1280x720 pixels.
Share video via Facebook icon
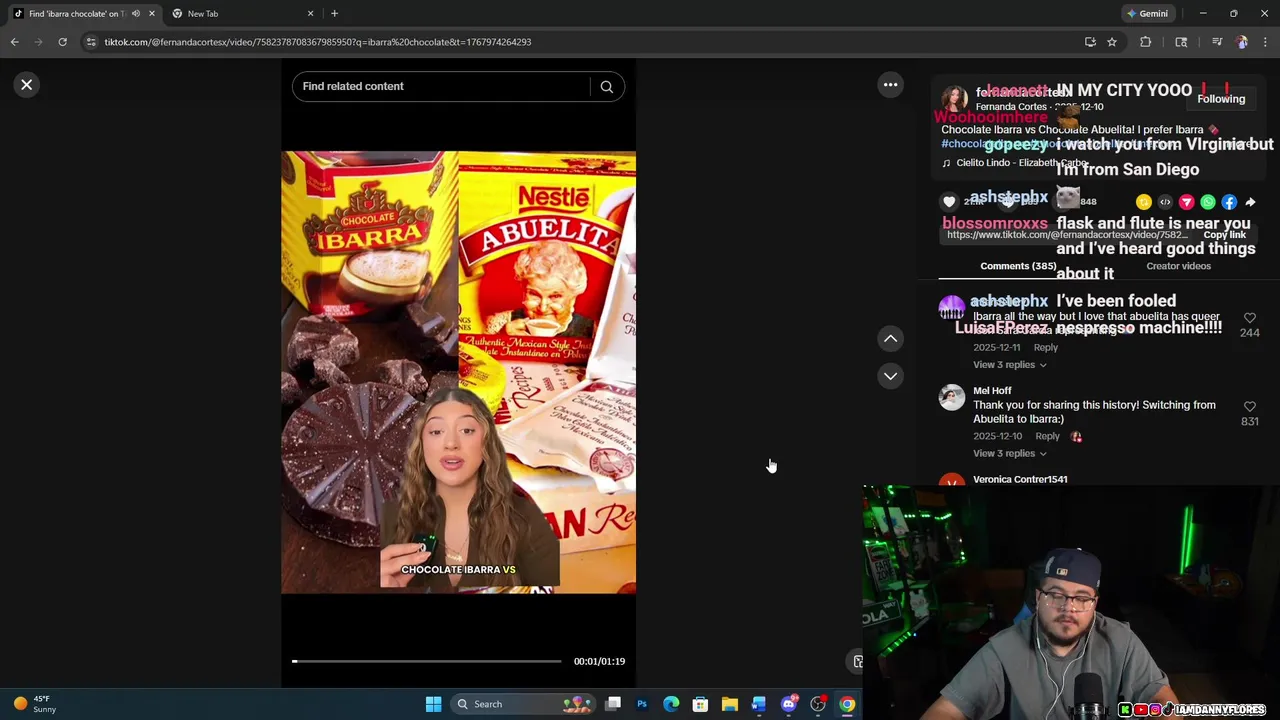1229,202
